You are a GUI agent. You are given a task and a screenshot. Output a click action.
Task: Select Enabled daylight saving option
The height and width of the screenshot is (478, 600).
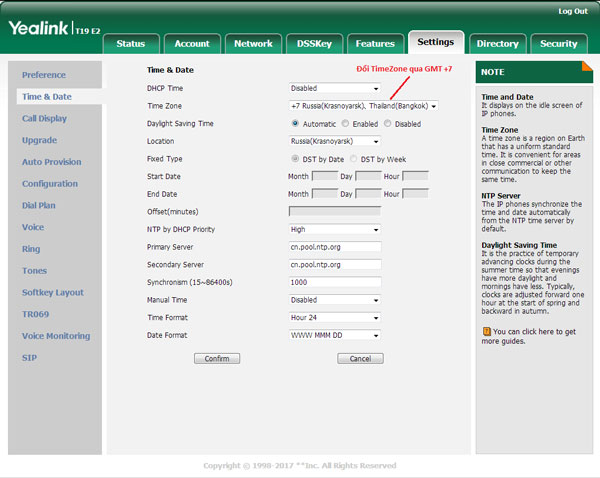coord(346,124)
